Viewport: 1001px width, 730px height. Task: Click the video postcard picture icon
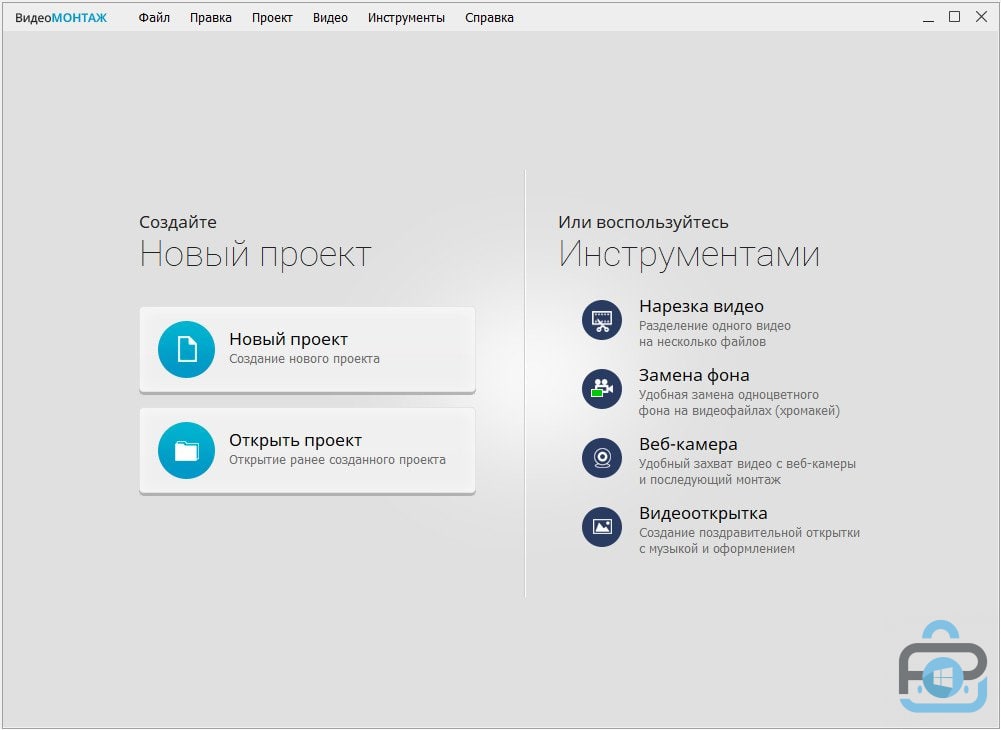pyautogui.click(x=602, y=527)
